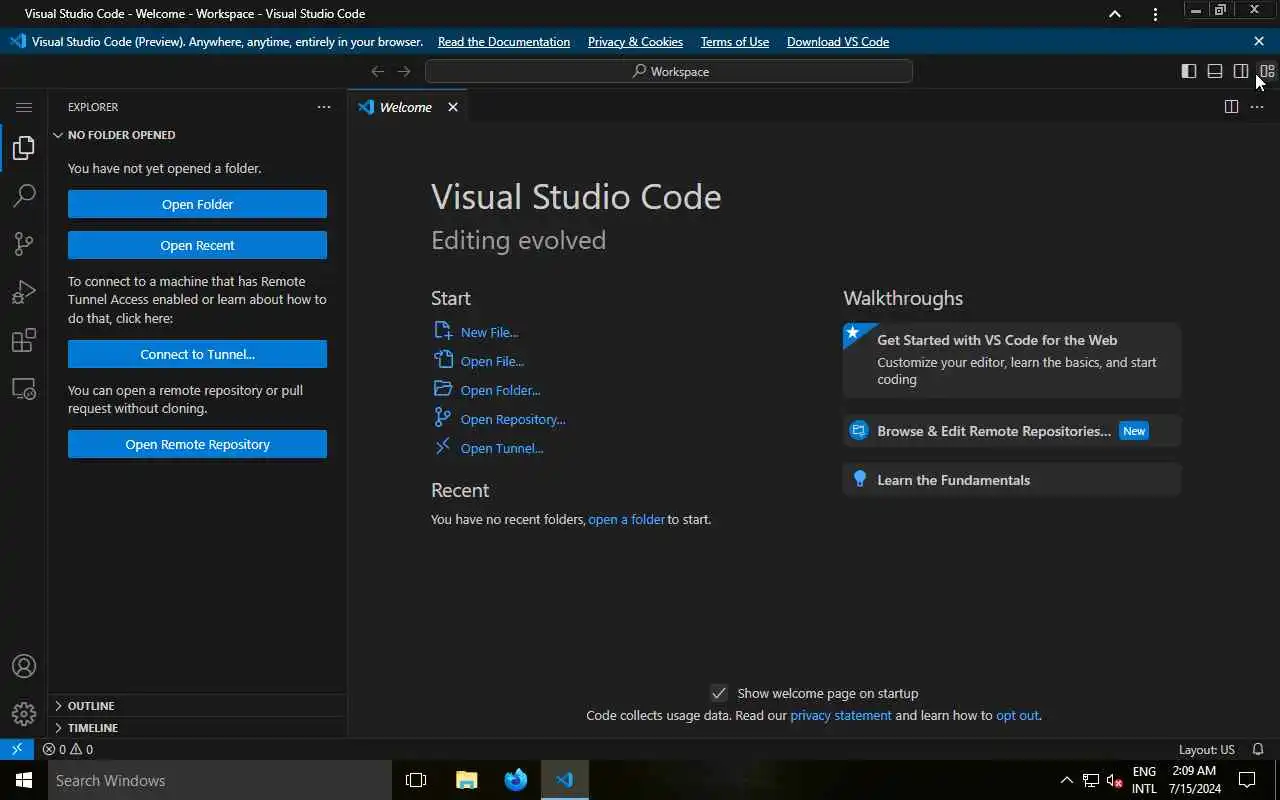
Task: Open the Extensions view icon
Action: [x=24, y=341]
